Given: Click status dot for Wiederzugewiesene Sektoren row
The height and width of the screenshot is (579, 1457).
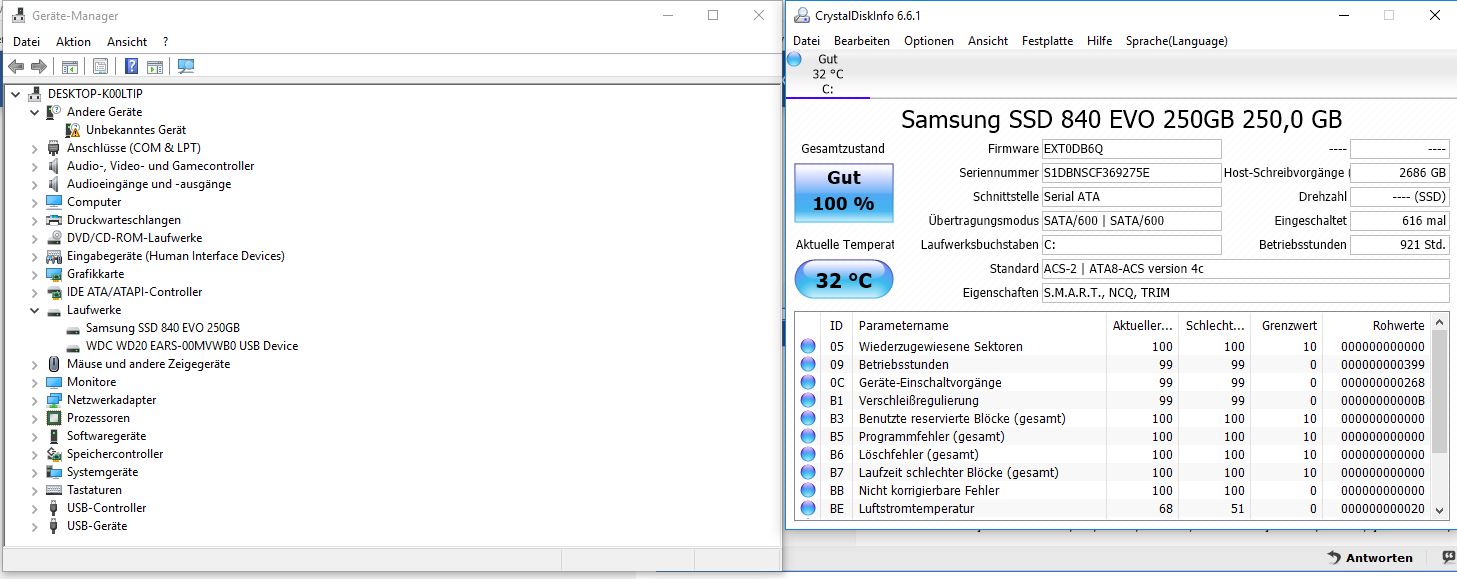Looking at the screenshot, I should (x=808, y=347).
